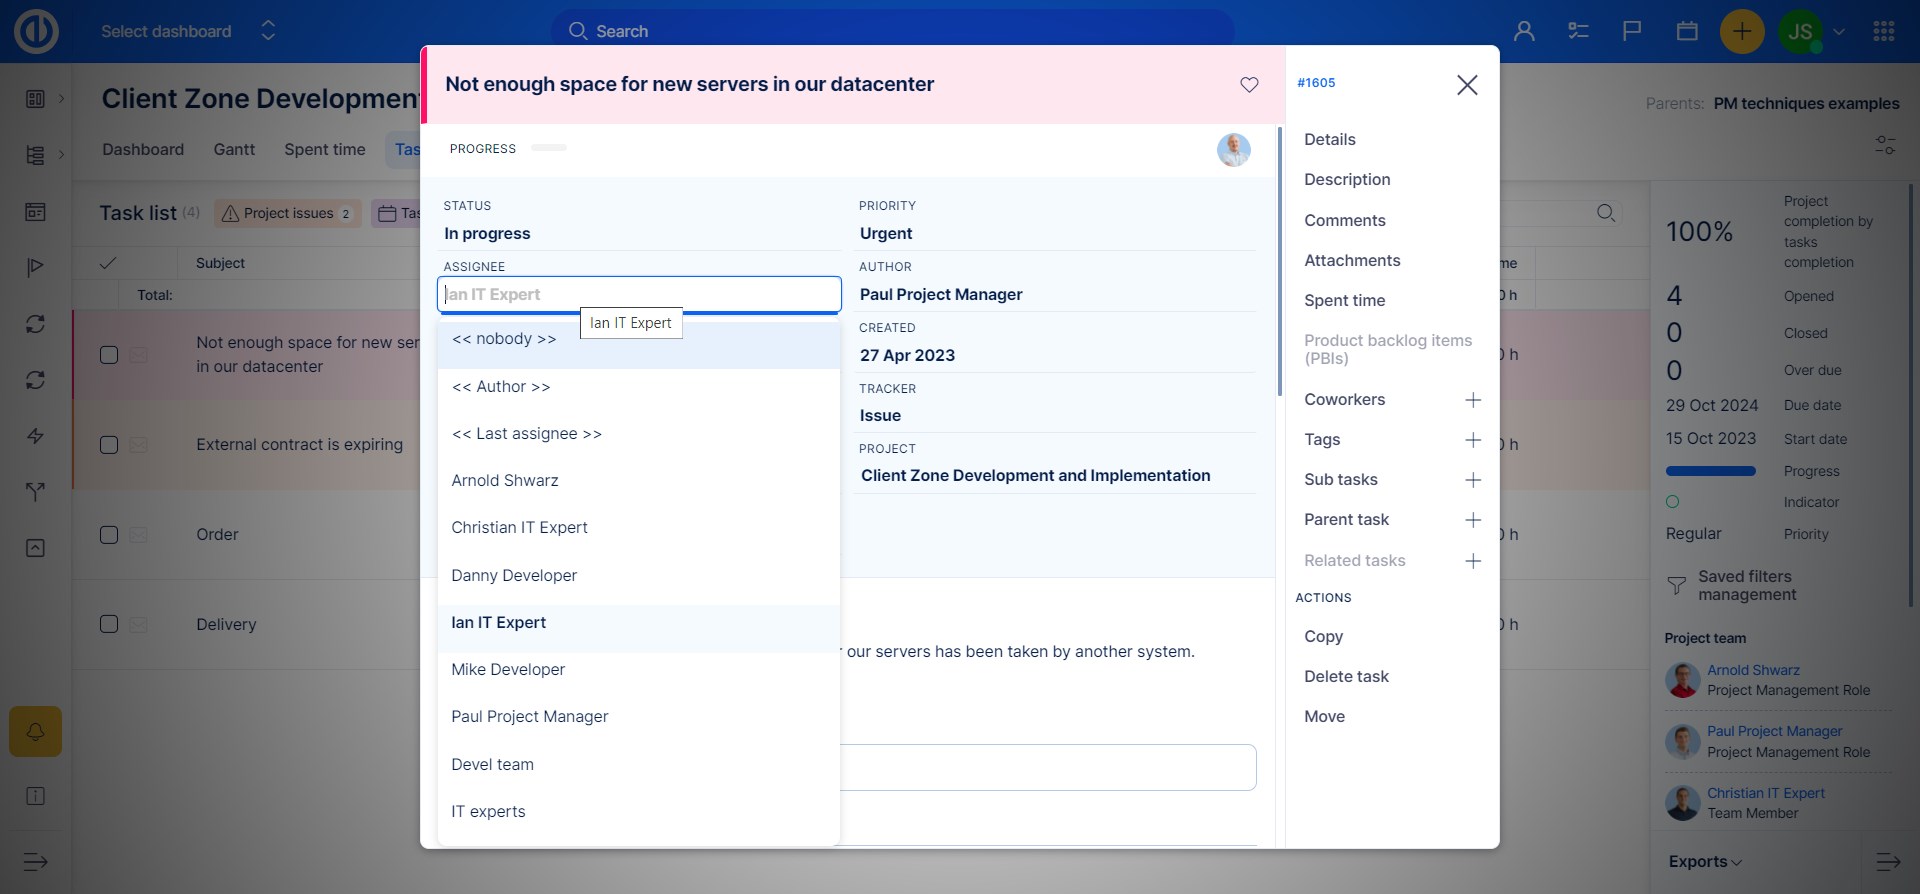Select Christian IT Expert as assignee
Screen dimensions: 1920x894
pyautogui.click(x=639, y=528)
